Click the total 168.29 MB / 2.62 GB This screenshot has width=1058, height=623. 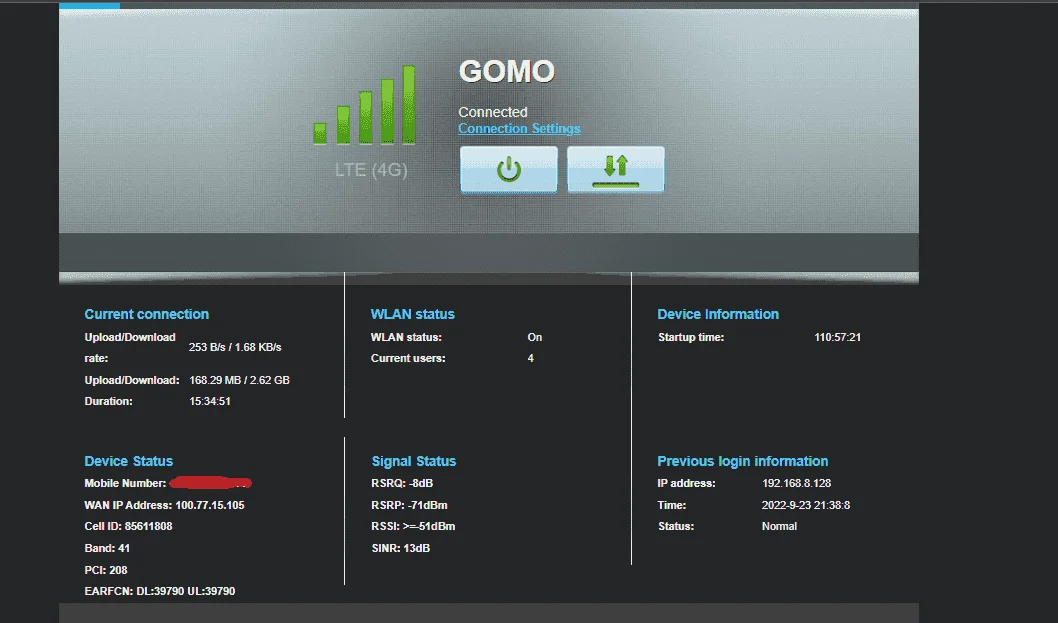click(x=239, y=380)
